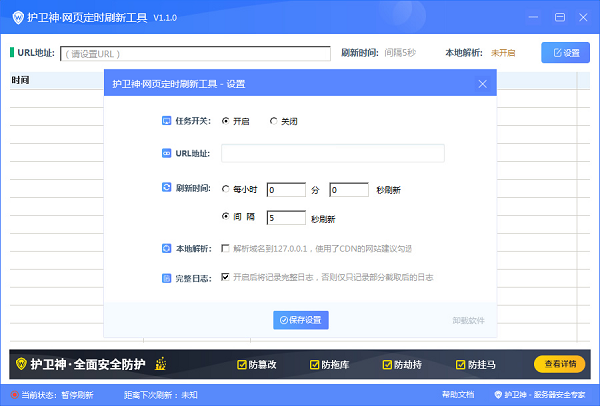Click the 秒刷新 seconds input for hourly

[x=349, y=190]
